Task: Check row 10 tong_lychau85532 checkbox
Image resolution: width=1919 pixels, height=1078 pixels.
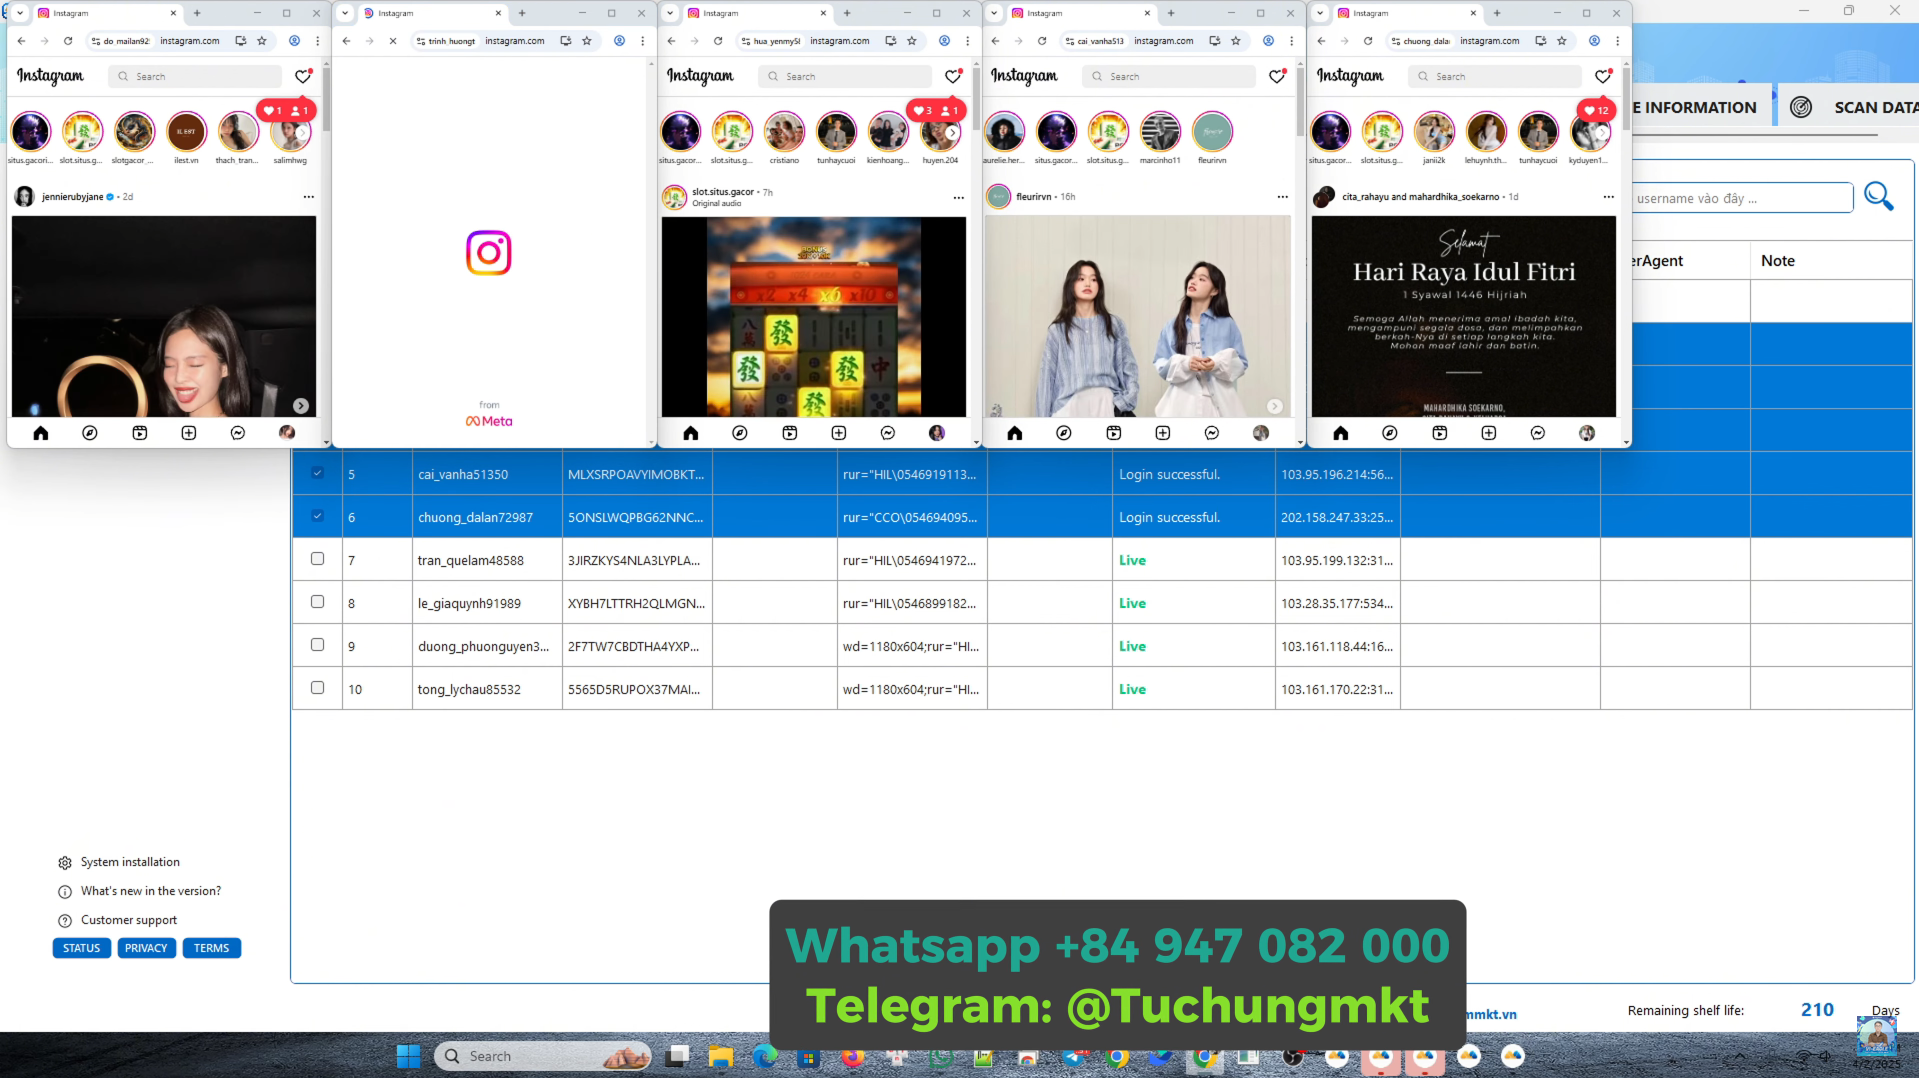Action: pyautogui.click(x=317, y=688)
